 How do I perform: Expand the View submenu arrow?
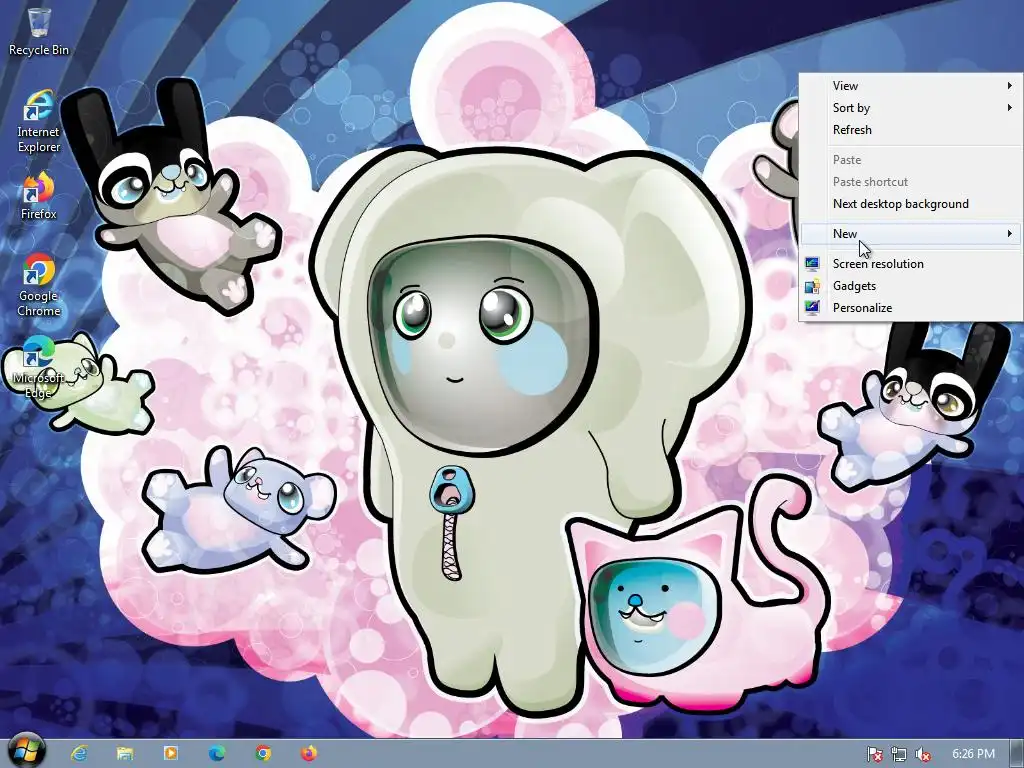tap(1010, 86)
